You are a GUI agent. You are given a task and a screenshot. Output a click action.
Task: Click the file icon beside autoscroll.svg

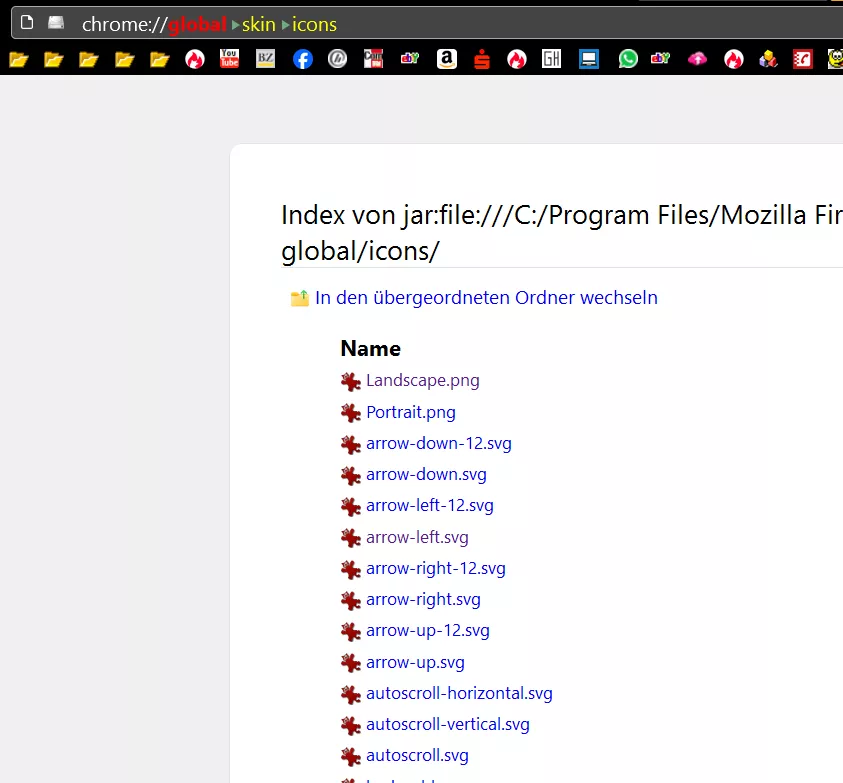(351, 757)
